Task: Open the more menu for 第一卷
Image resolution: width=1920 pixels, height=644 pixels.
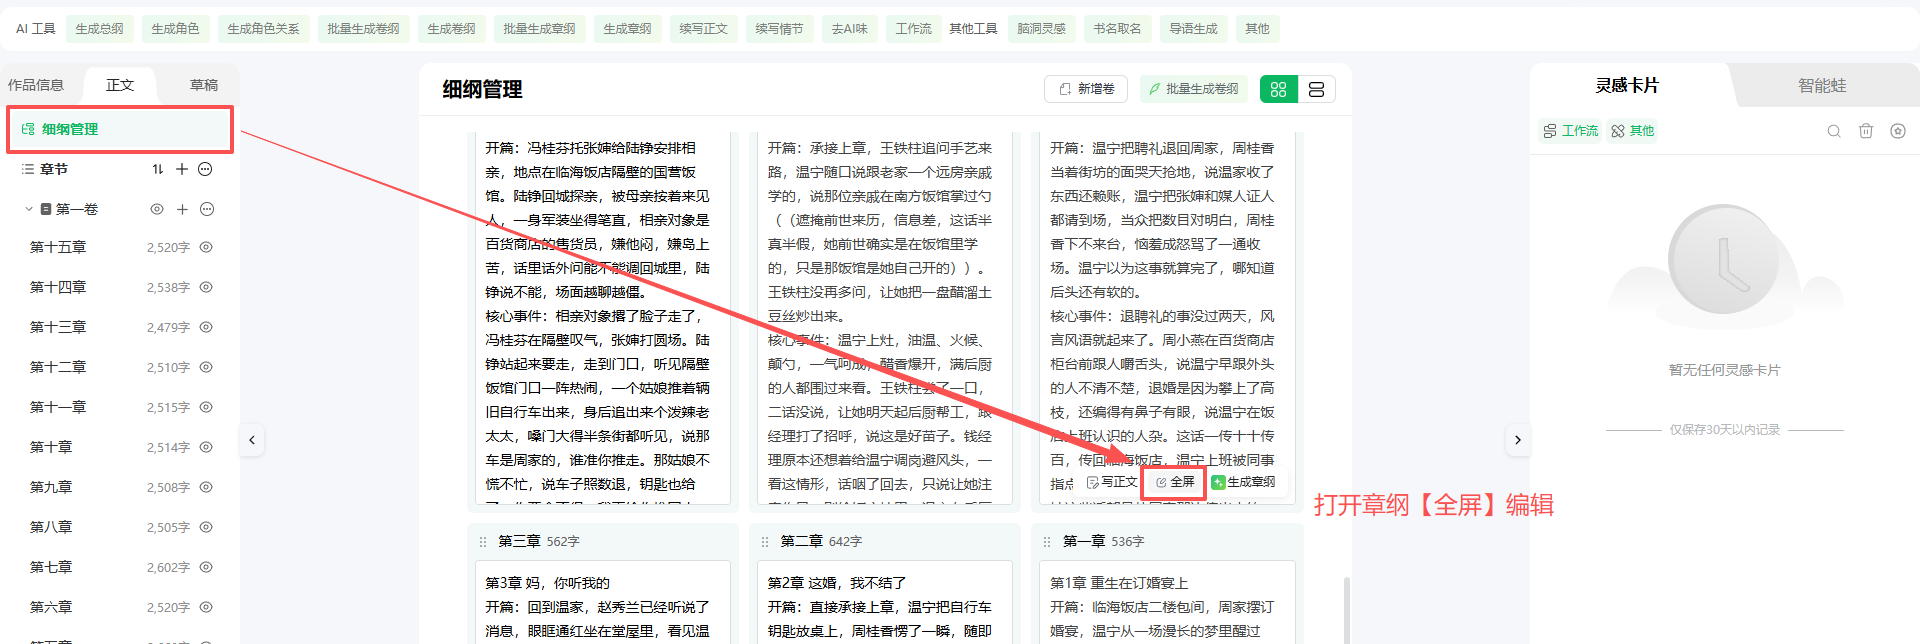Action: point(207,209)
